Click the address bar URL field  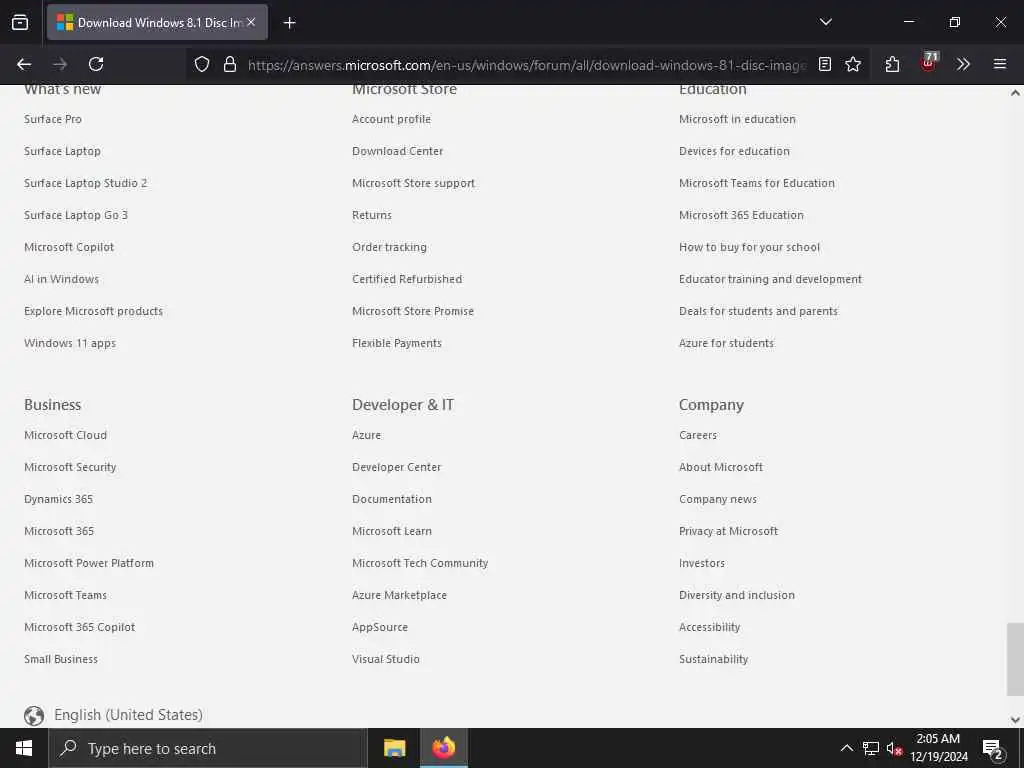coord(526,65)
